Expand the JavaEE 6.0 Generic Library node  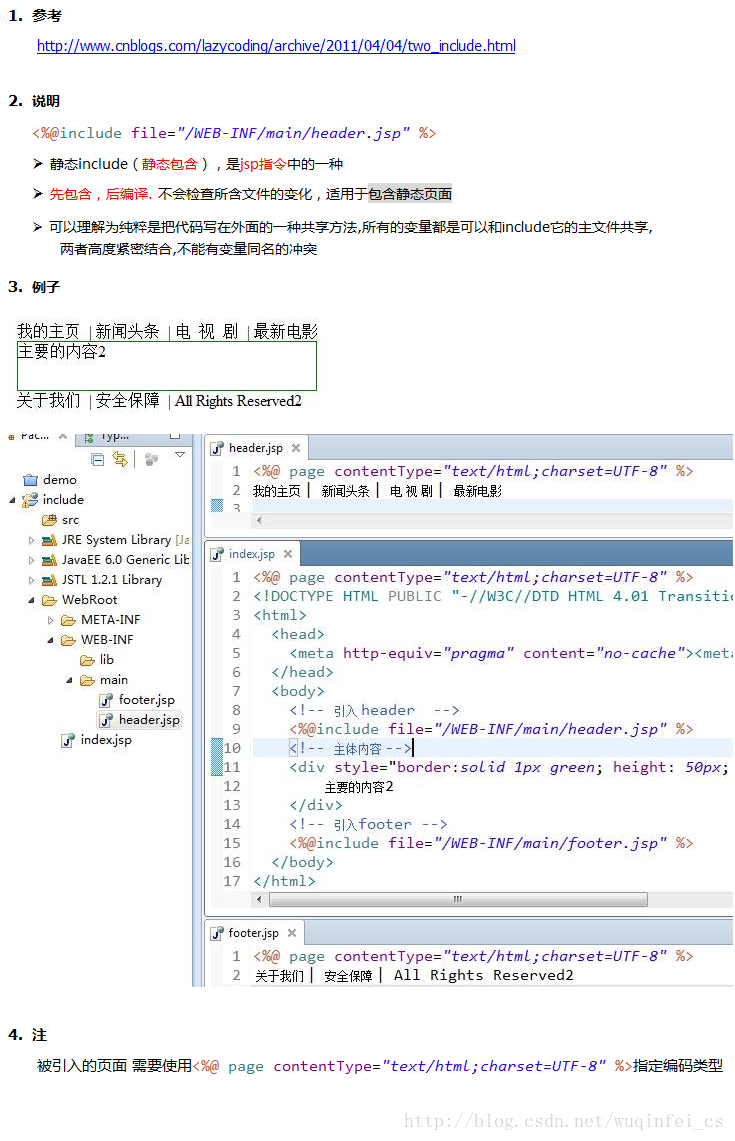tap(31, 560)
